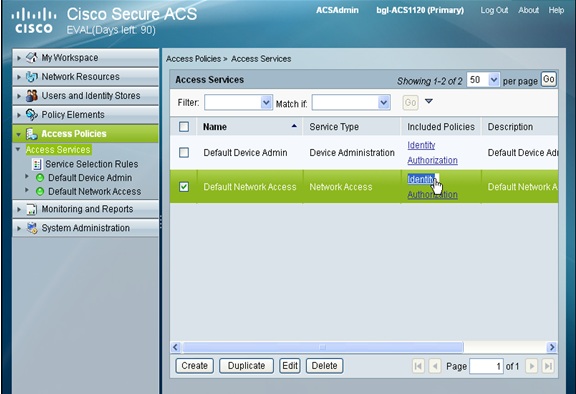Expand My Workspace section

tap(19, 58)
